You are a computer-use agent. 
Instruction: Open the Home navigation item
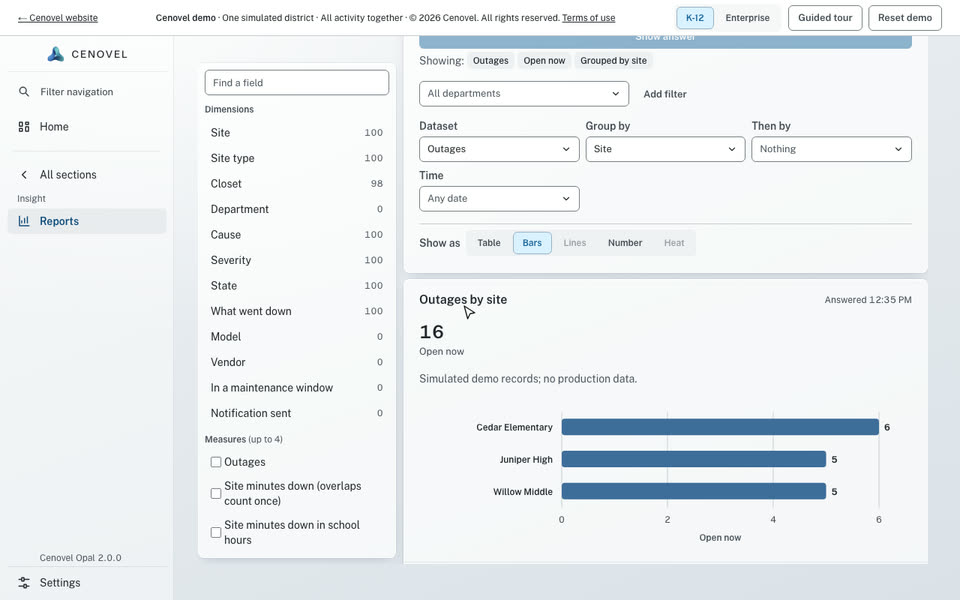[87, 127]
